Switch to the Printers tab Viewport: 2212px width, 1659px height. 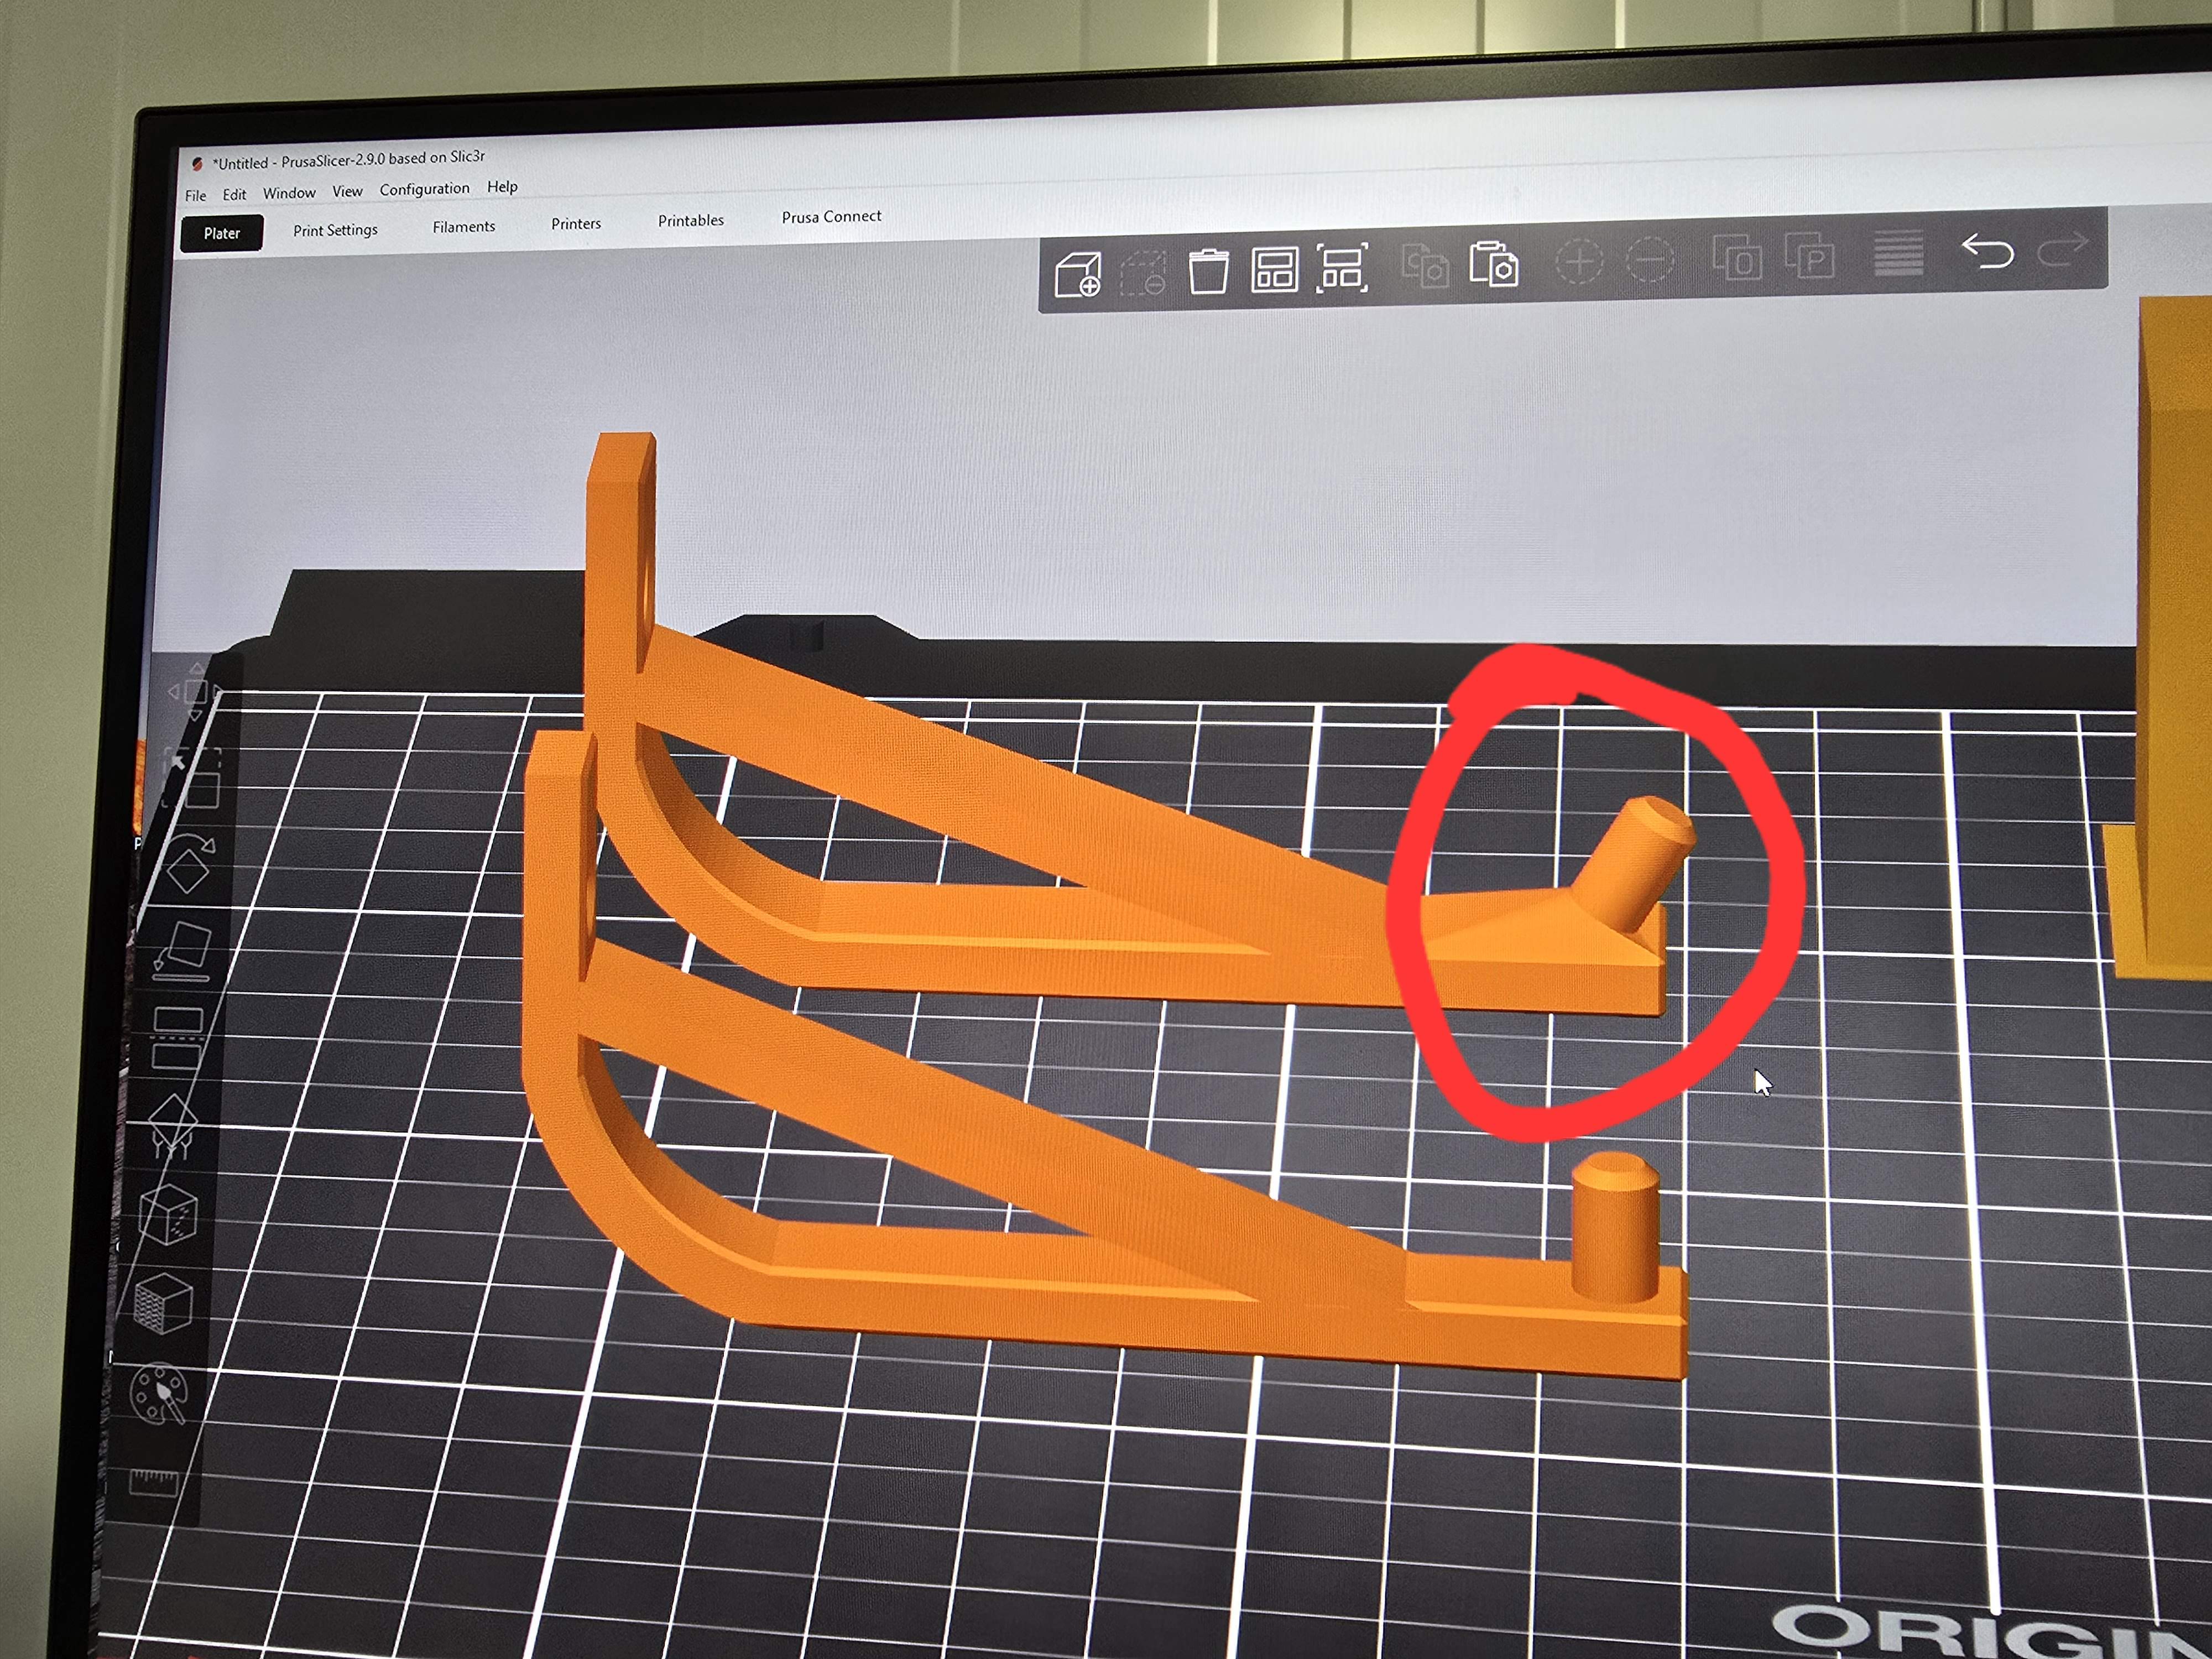[576, 224]
